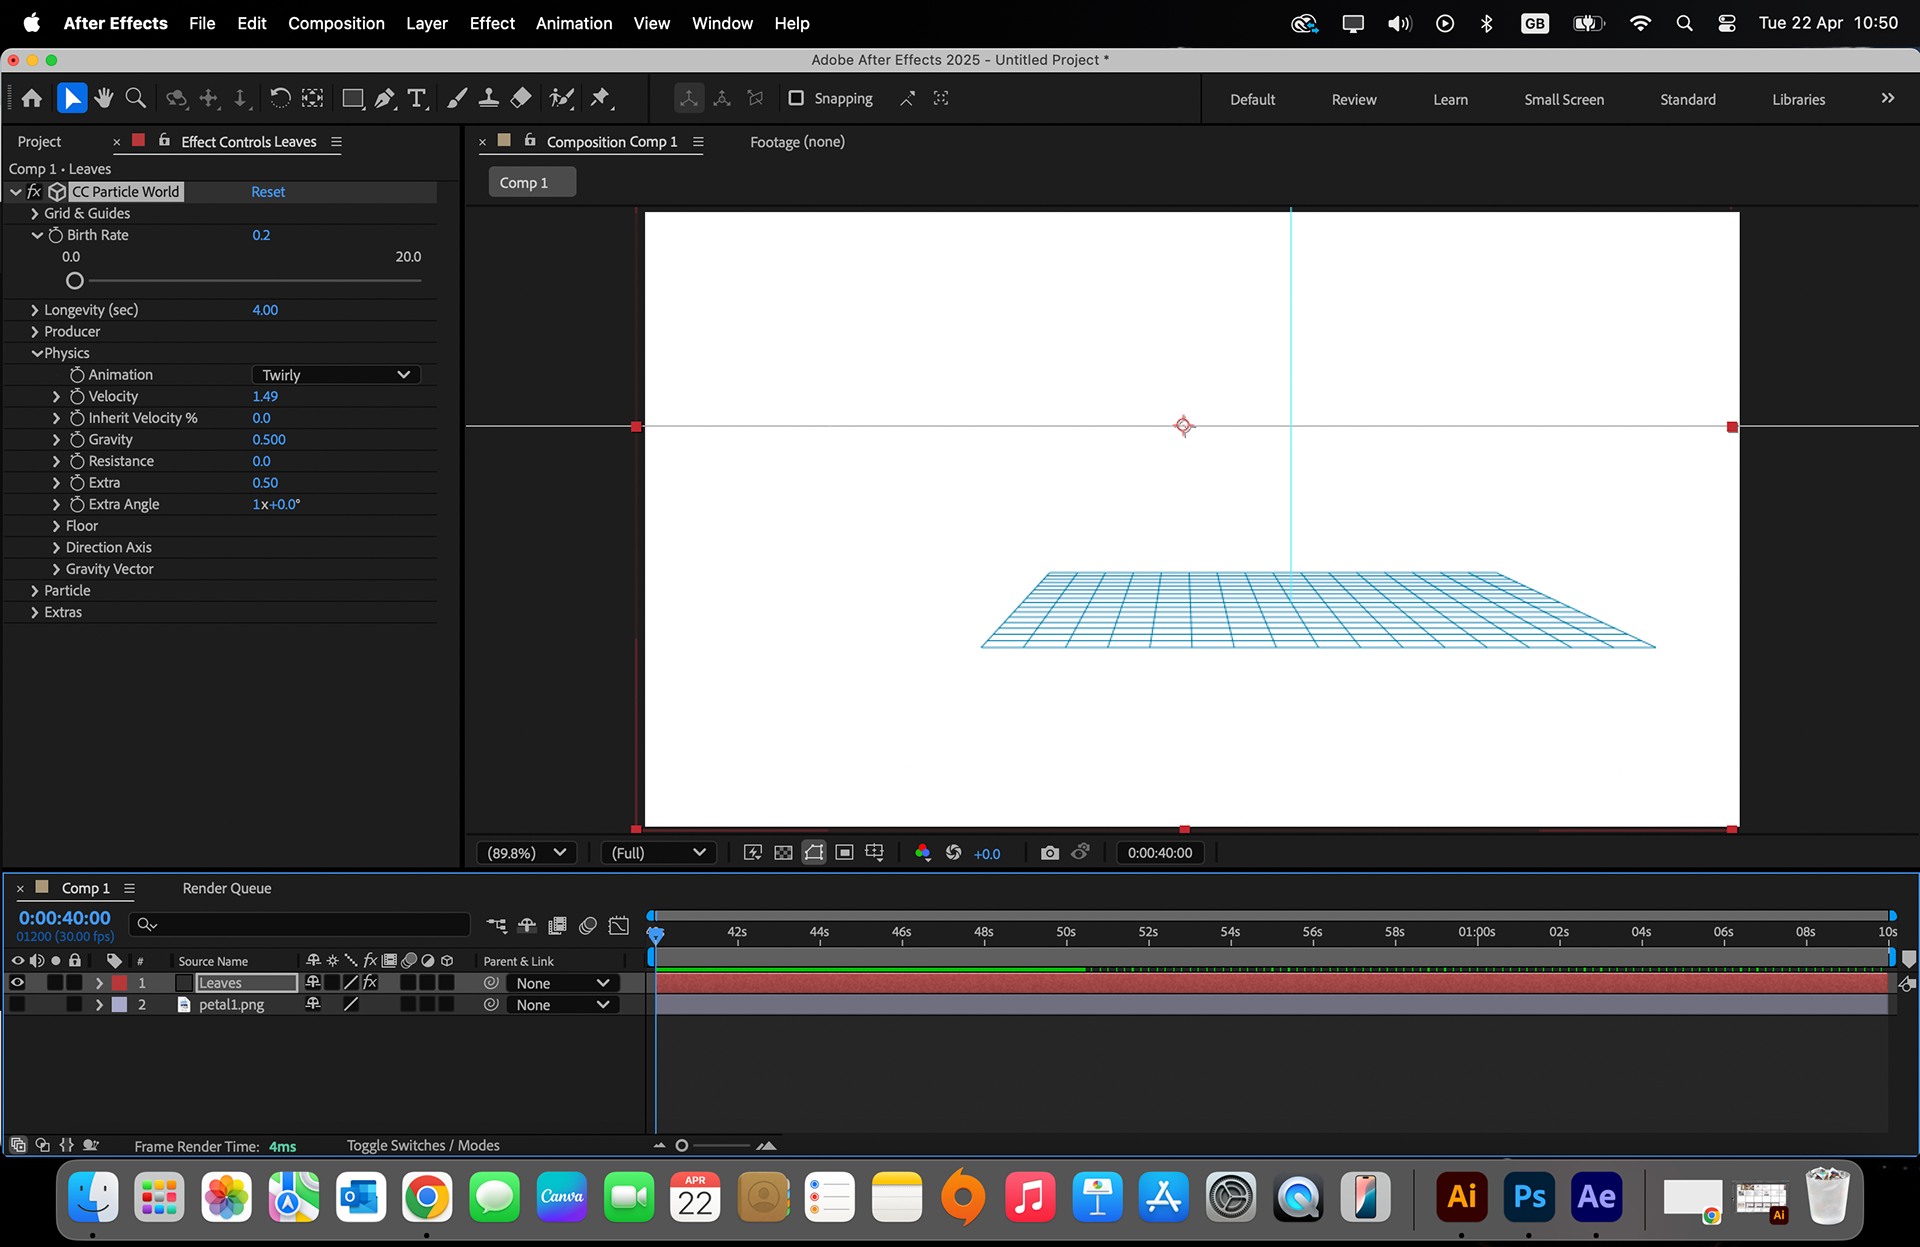Select the Home icon in toolbar

click(x=32, y=98)
